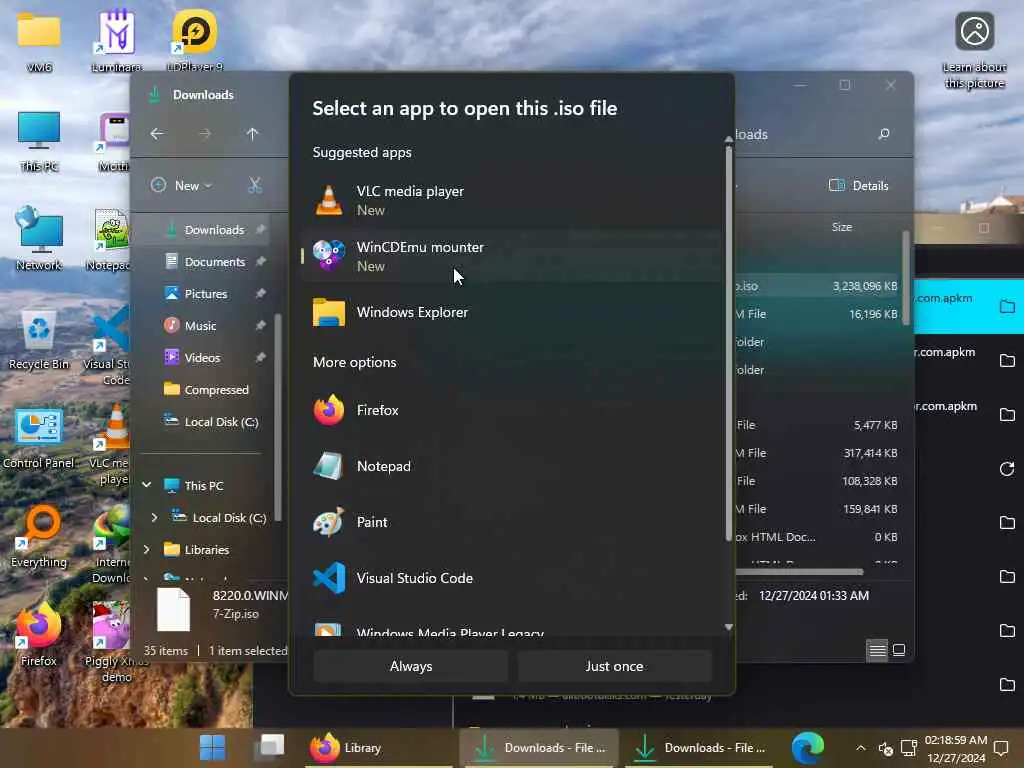This screenshot has width=1024, height=768.
Task: Click the forward arrow in Explorer
Action: tap(205, 134)
